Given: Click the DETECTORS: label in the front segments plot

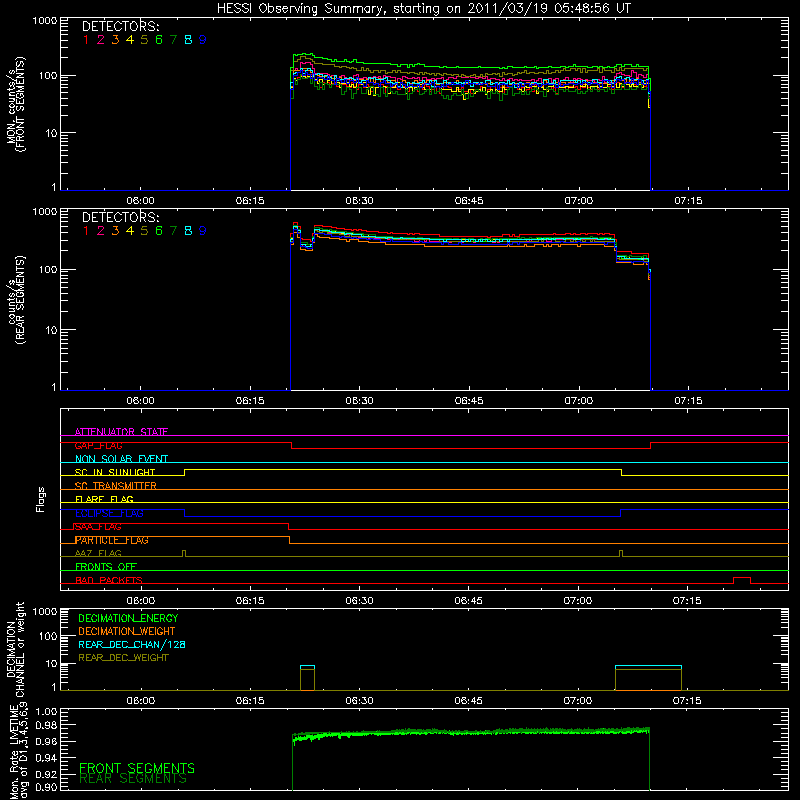Looking at the screenshot, I should click(x=120, y=27).
